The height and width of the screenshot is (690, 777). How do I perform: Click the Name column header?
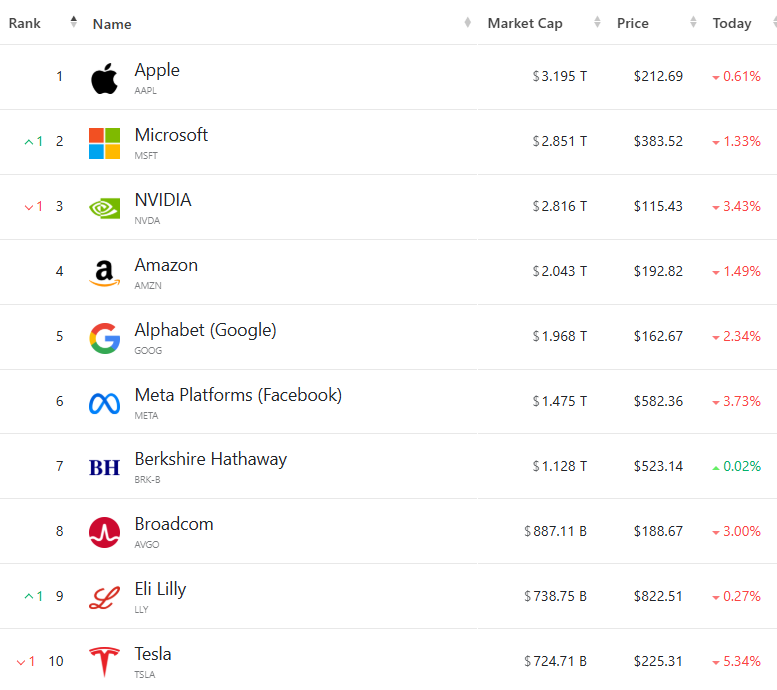(x=112, y=24)
